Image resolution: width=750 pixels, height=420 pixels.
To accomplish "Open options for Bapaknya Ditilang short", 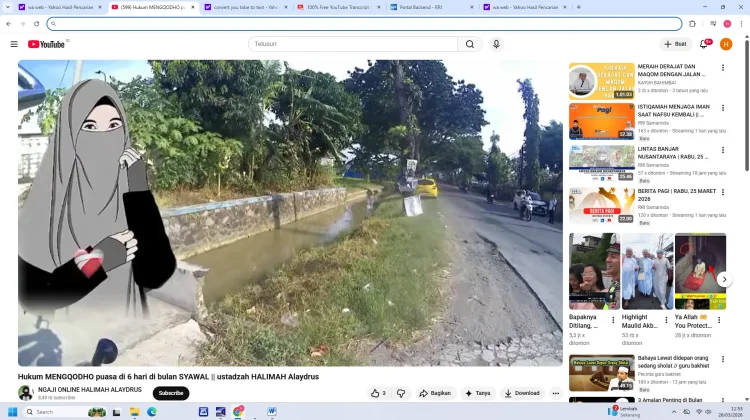I will (x=613, y=320).
